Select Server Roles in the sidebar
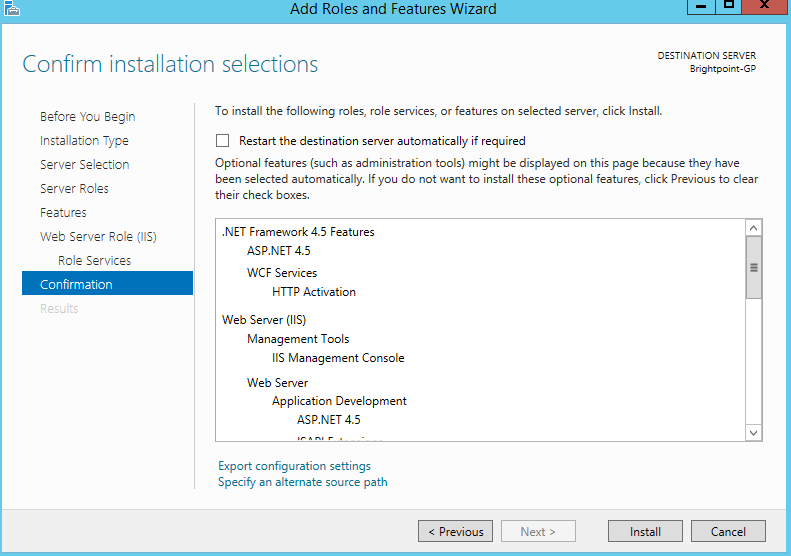Screen dimensions: 791x556 tap(74, 189)
